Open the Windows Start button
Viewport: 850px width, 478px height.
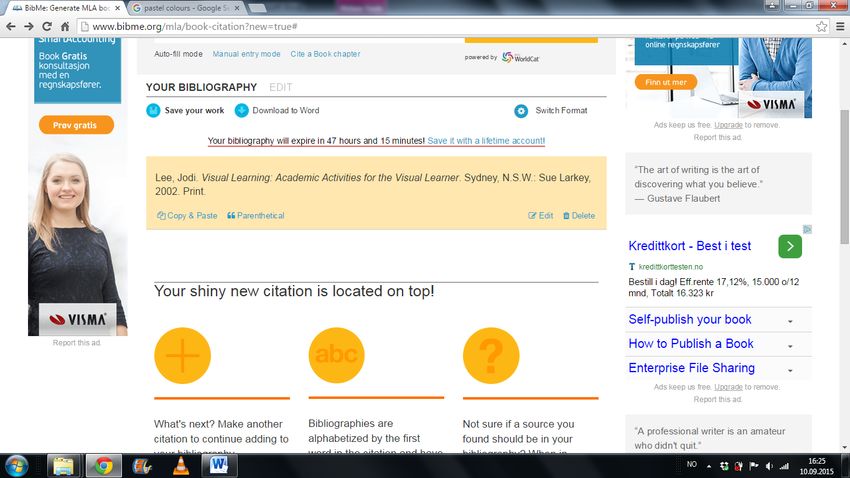point(16,466)
